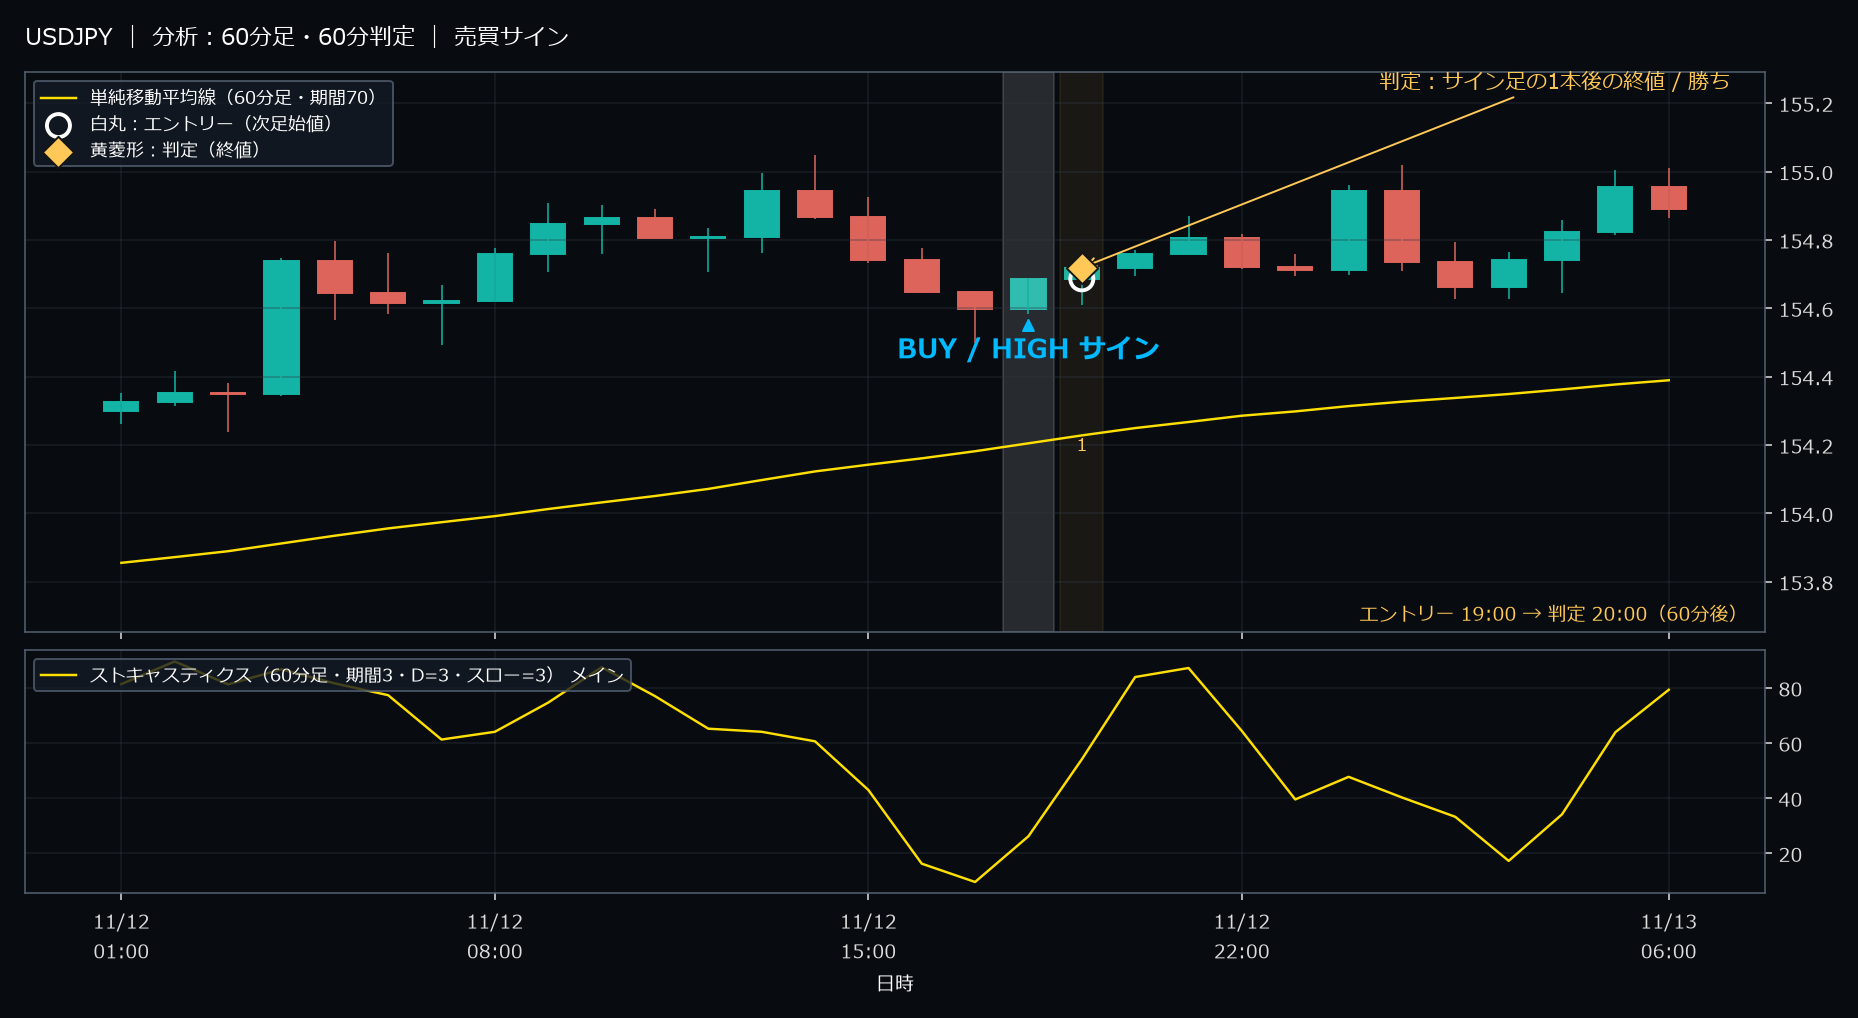Image resolution: width=1858 pixels, height=1018 pixels.
Task: Click the white circle icon in legend
Action: [x=59, y=125]
